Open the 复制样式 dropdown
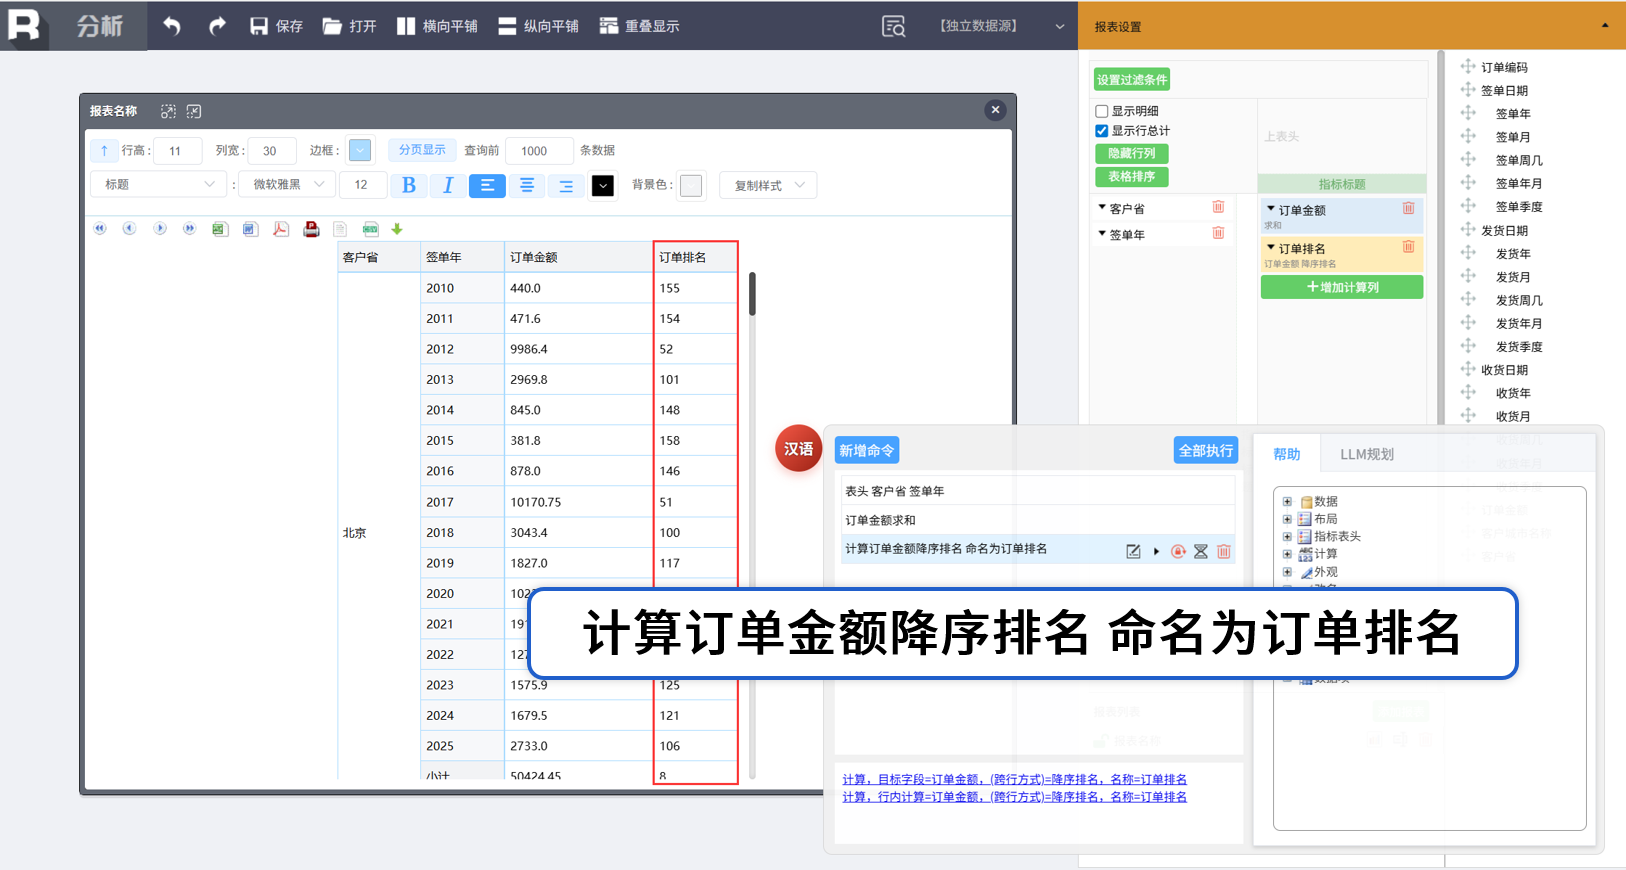 (x=768, y=185)
